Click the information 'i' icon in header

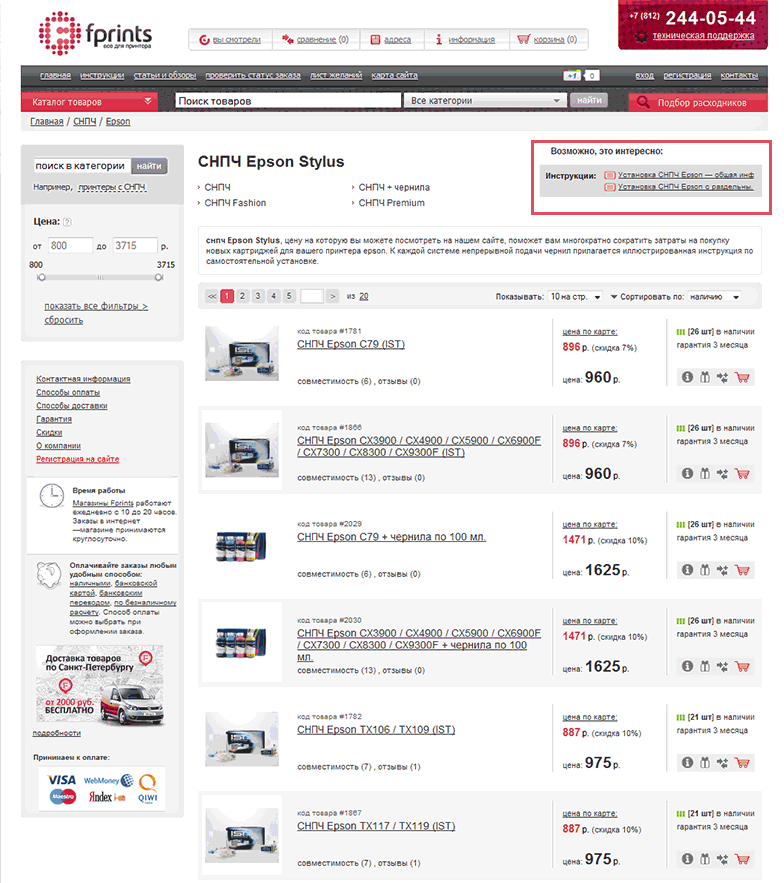[x=439, y=39]
